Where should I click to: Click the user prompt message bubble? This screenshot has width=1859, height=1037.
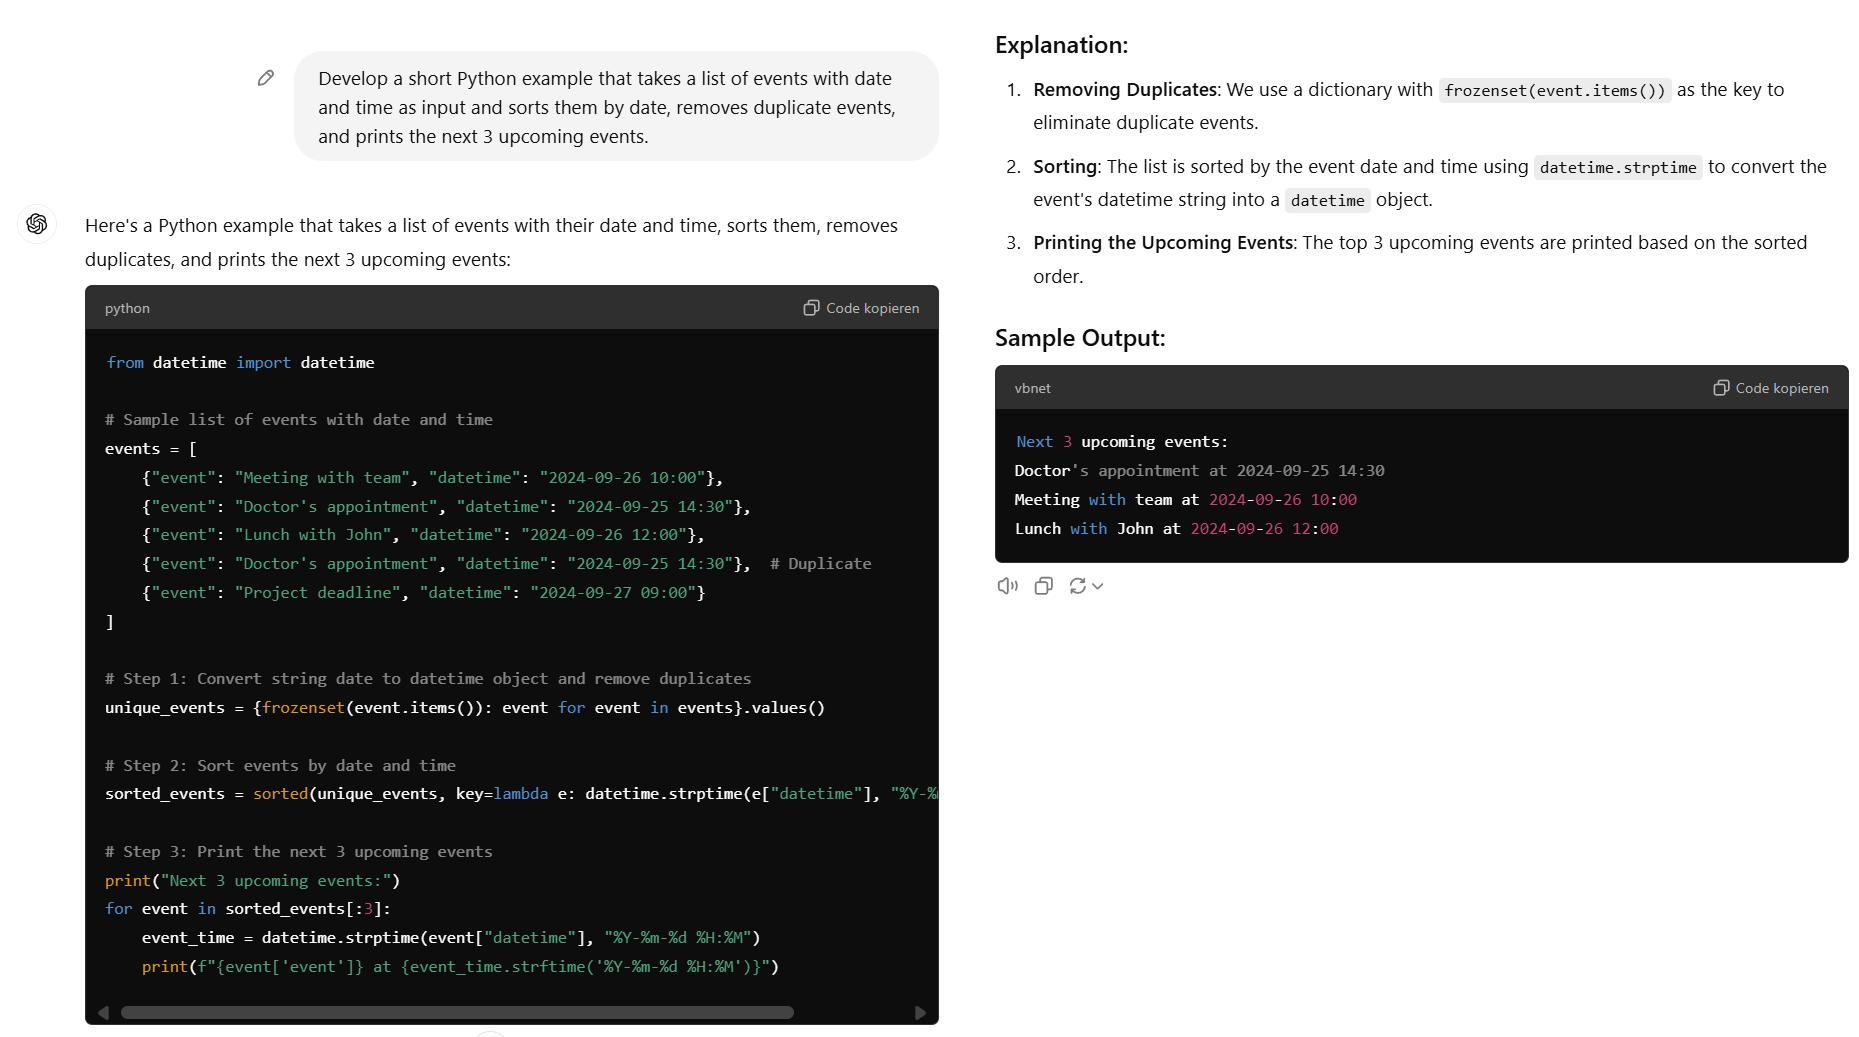pos(615,107)
